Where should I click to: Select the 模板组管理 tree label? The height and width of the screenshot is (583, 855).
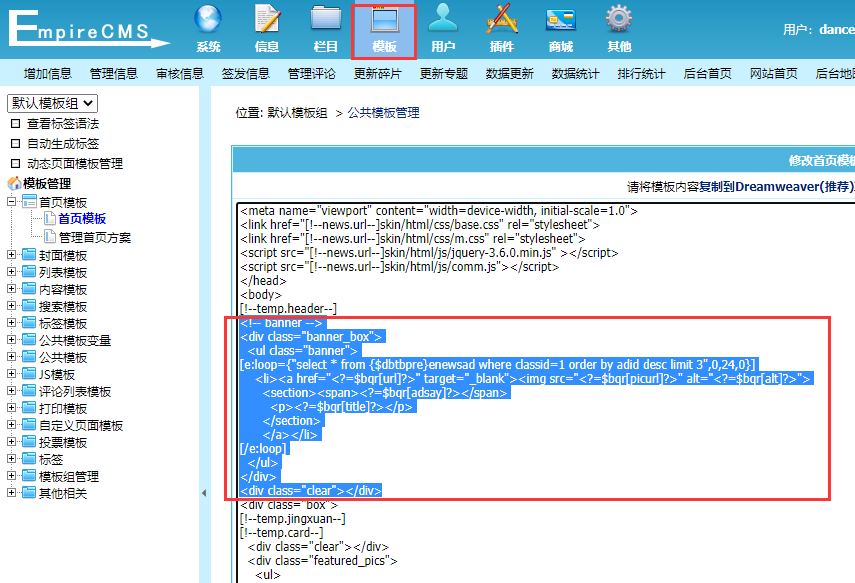[69, 476]
